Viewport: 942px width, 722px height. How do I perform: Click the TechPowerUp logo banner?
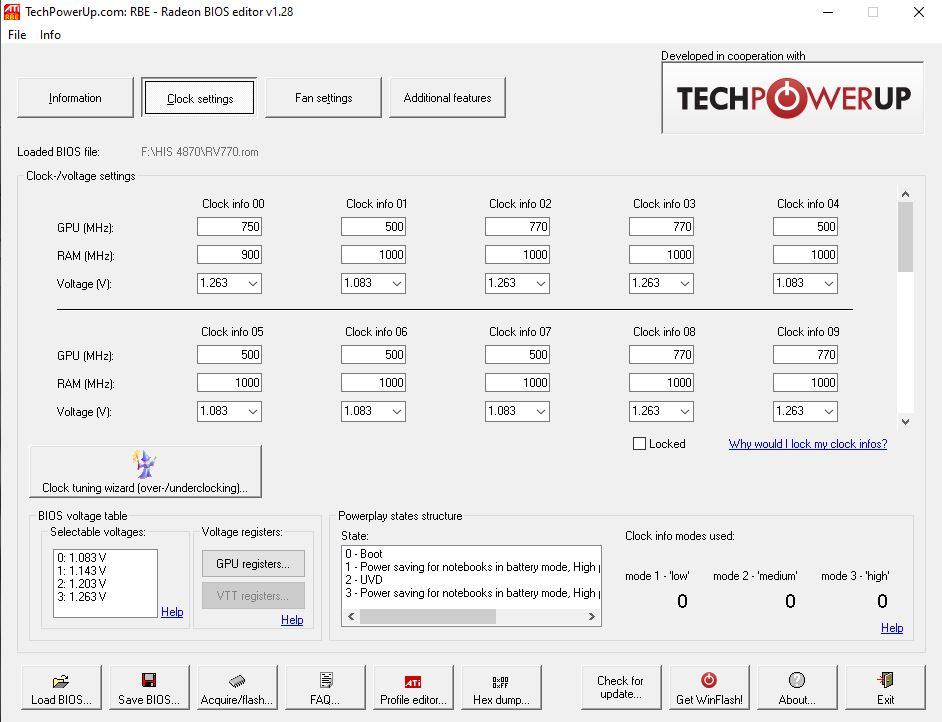point(792,97)
